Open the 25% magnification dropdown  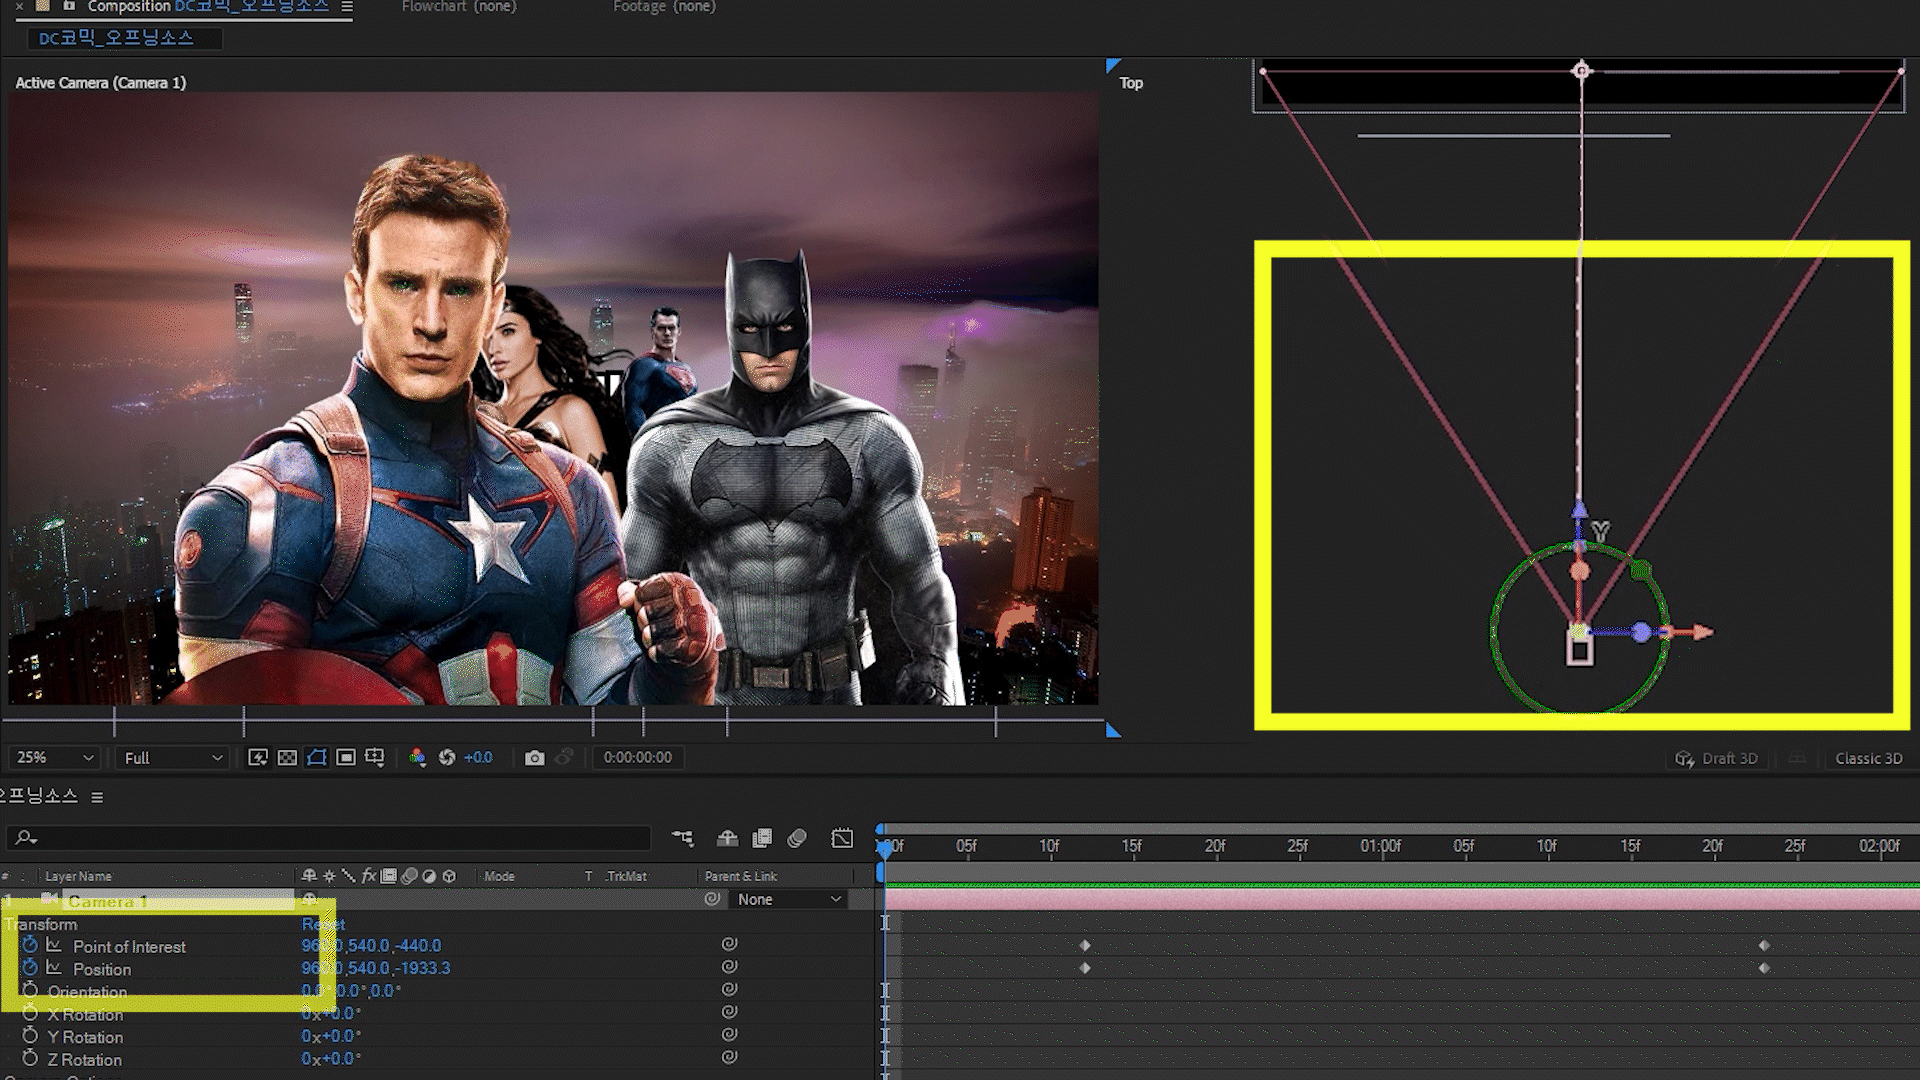click(x=55, y=758)
